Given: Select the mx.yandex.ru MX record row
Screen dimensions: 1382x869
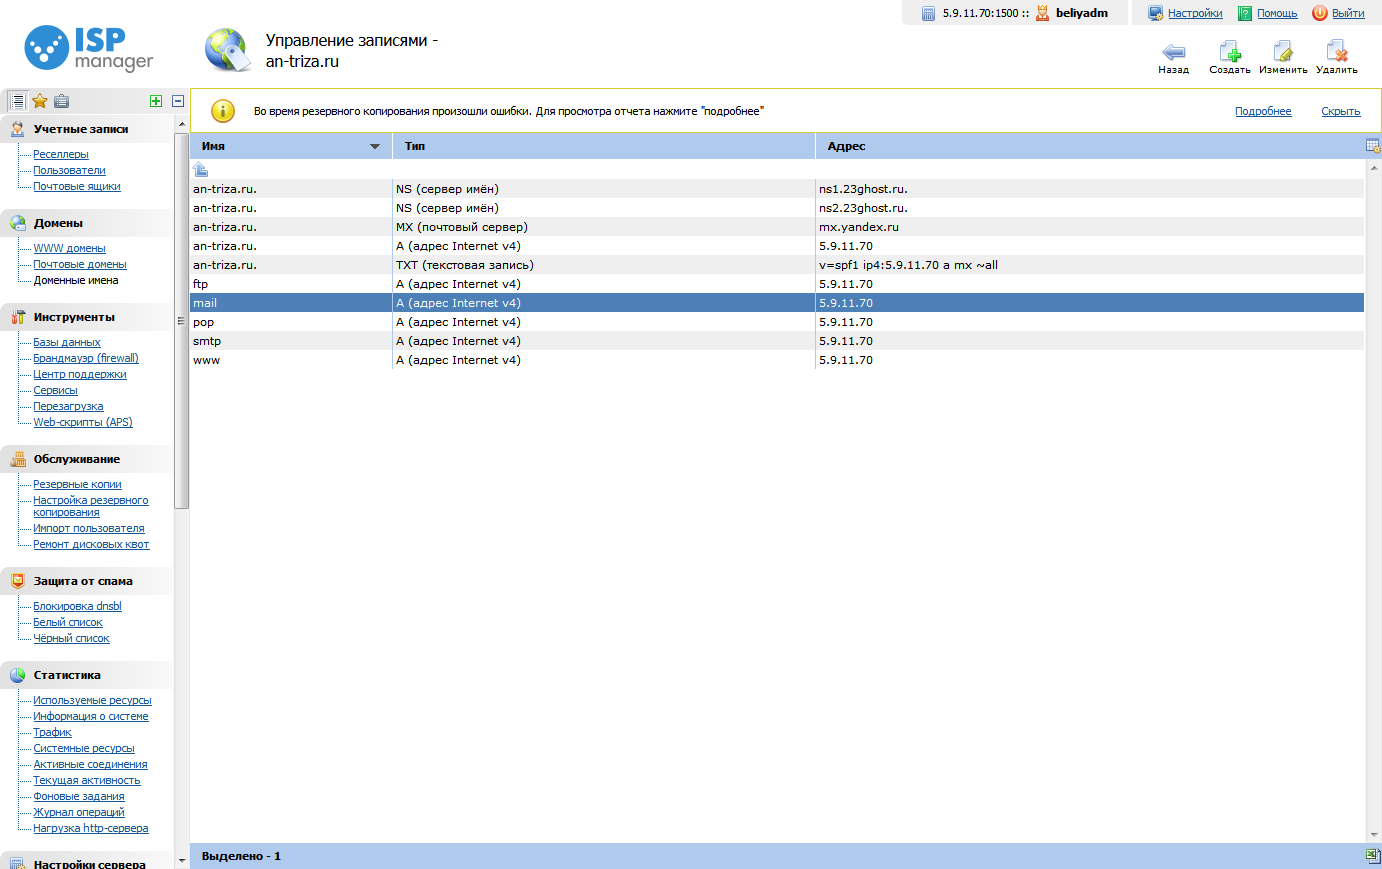Looking at the screenshot, I should pos(777,227).
